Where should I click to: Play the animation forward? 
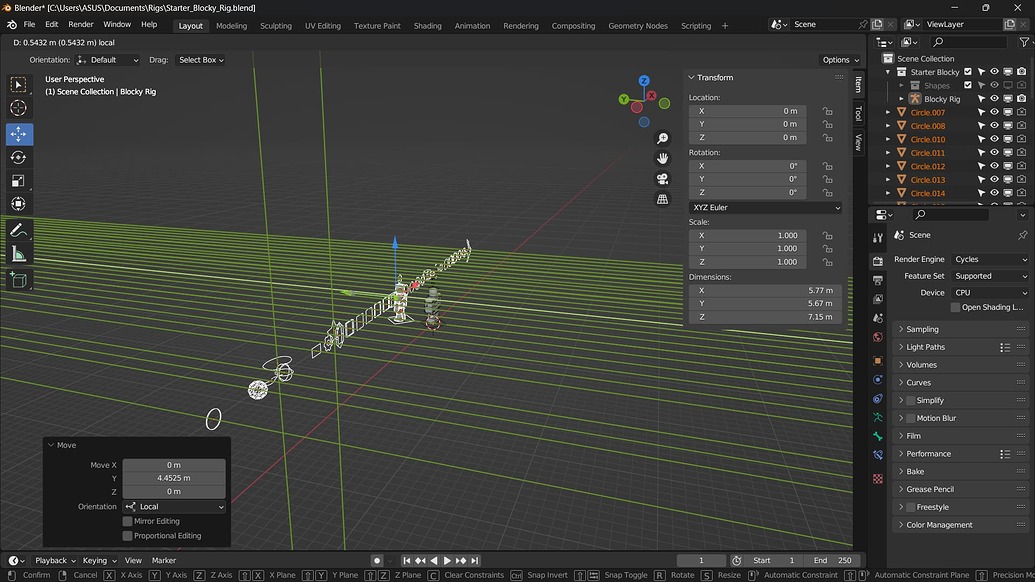[x=447, y=560]
